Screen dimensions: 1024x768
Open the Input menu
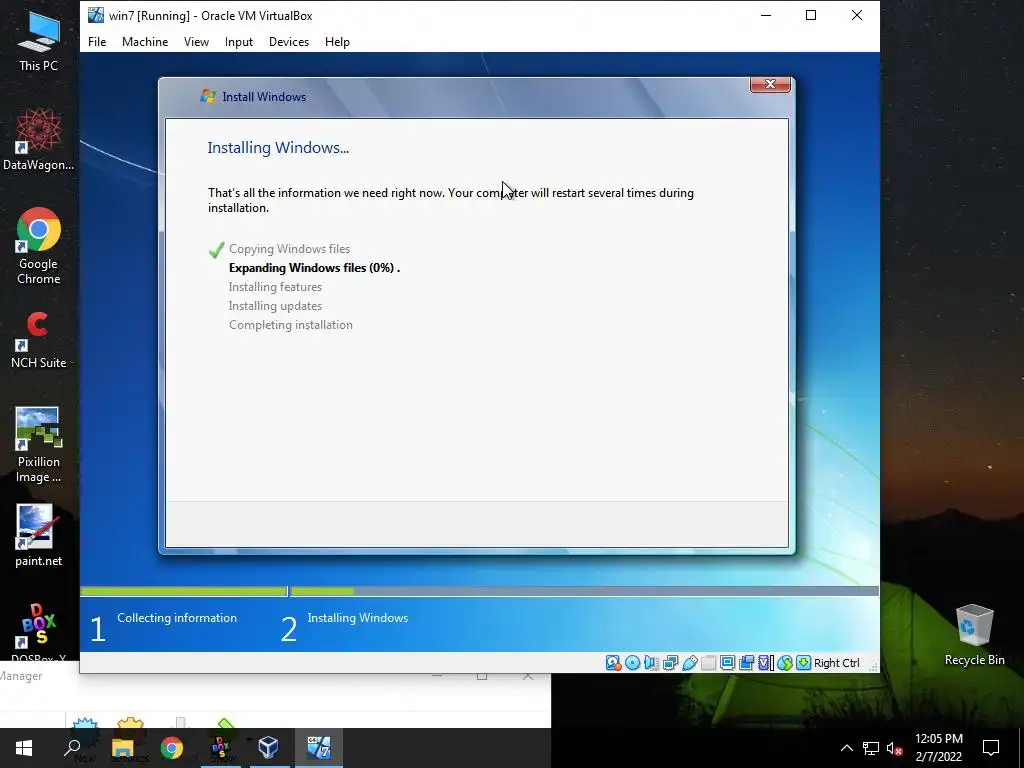[238, 42]
